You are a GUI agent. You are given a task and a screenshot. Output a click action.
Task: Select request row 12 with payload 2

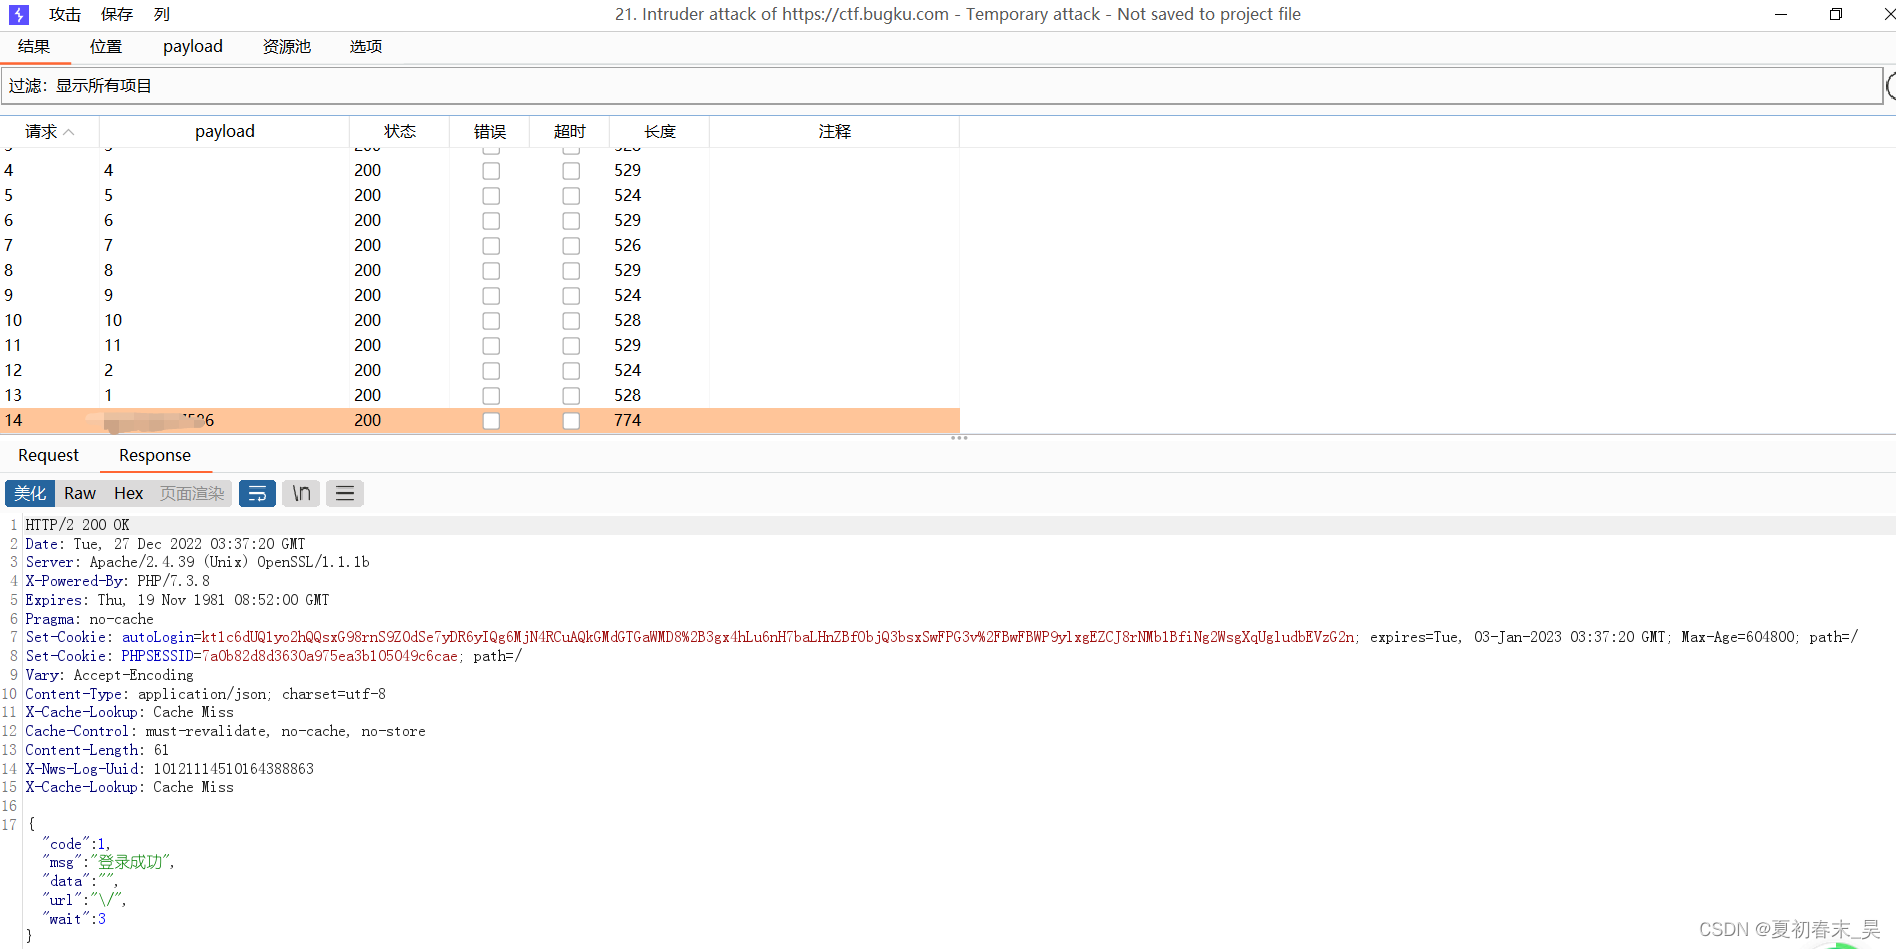480,371
